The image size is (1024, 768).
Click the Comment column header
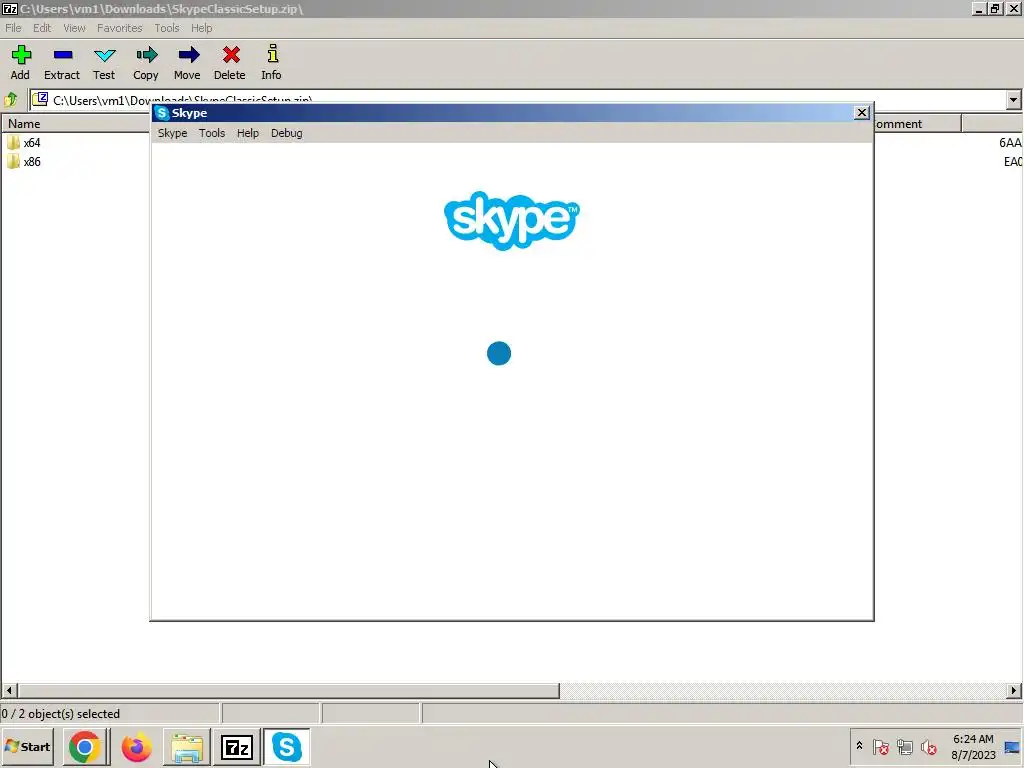point(917,123)
